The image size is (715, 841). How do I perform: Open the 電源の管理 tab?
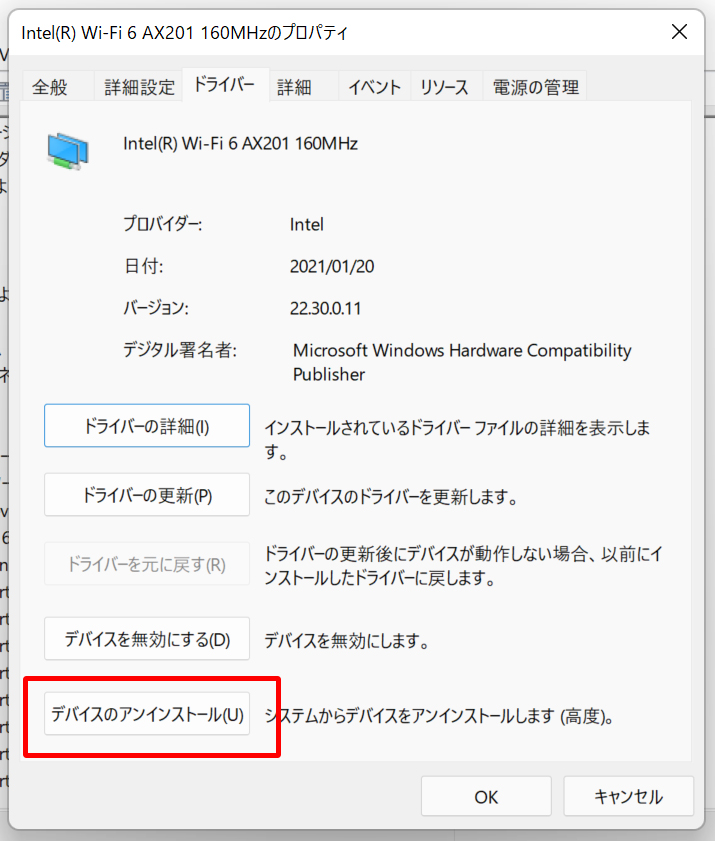pos(536,87)
